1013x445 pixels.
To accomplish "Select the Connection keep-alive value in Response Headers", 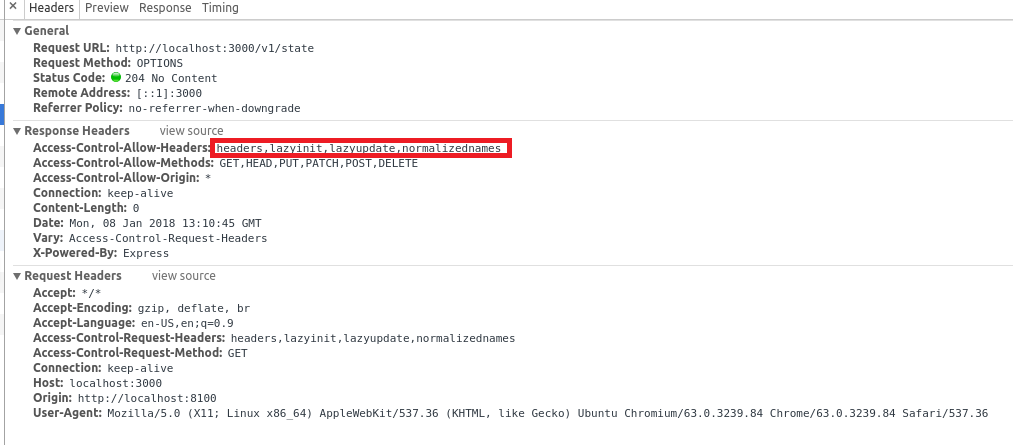I will point(140,193).
